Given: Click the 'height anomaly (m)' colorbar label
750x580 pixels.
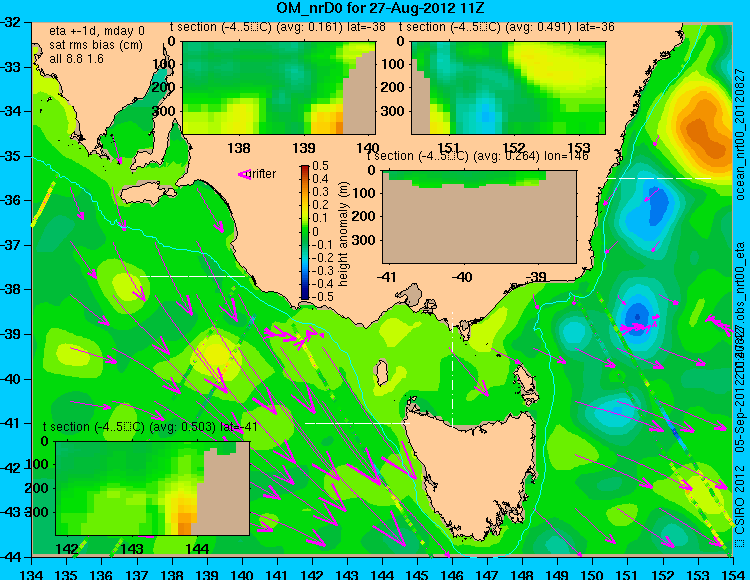Looking at the screenshot, I should [x=343, y=234].
